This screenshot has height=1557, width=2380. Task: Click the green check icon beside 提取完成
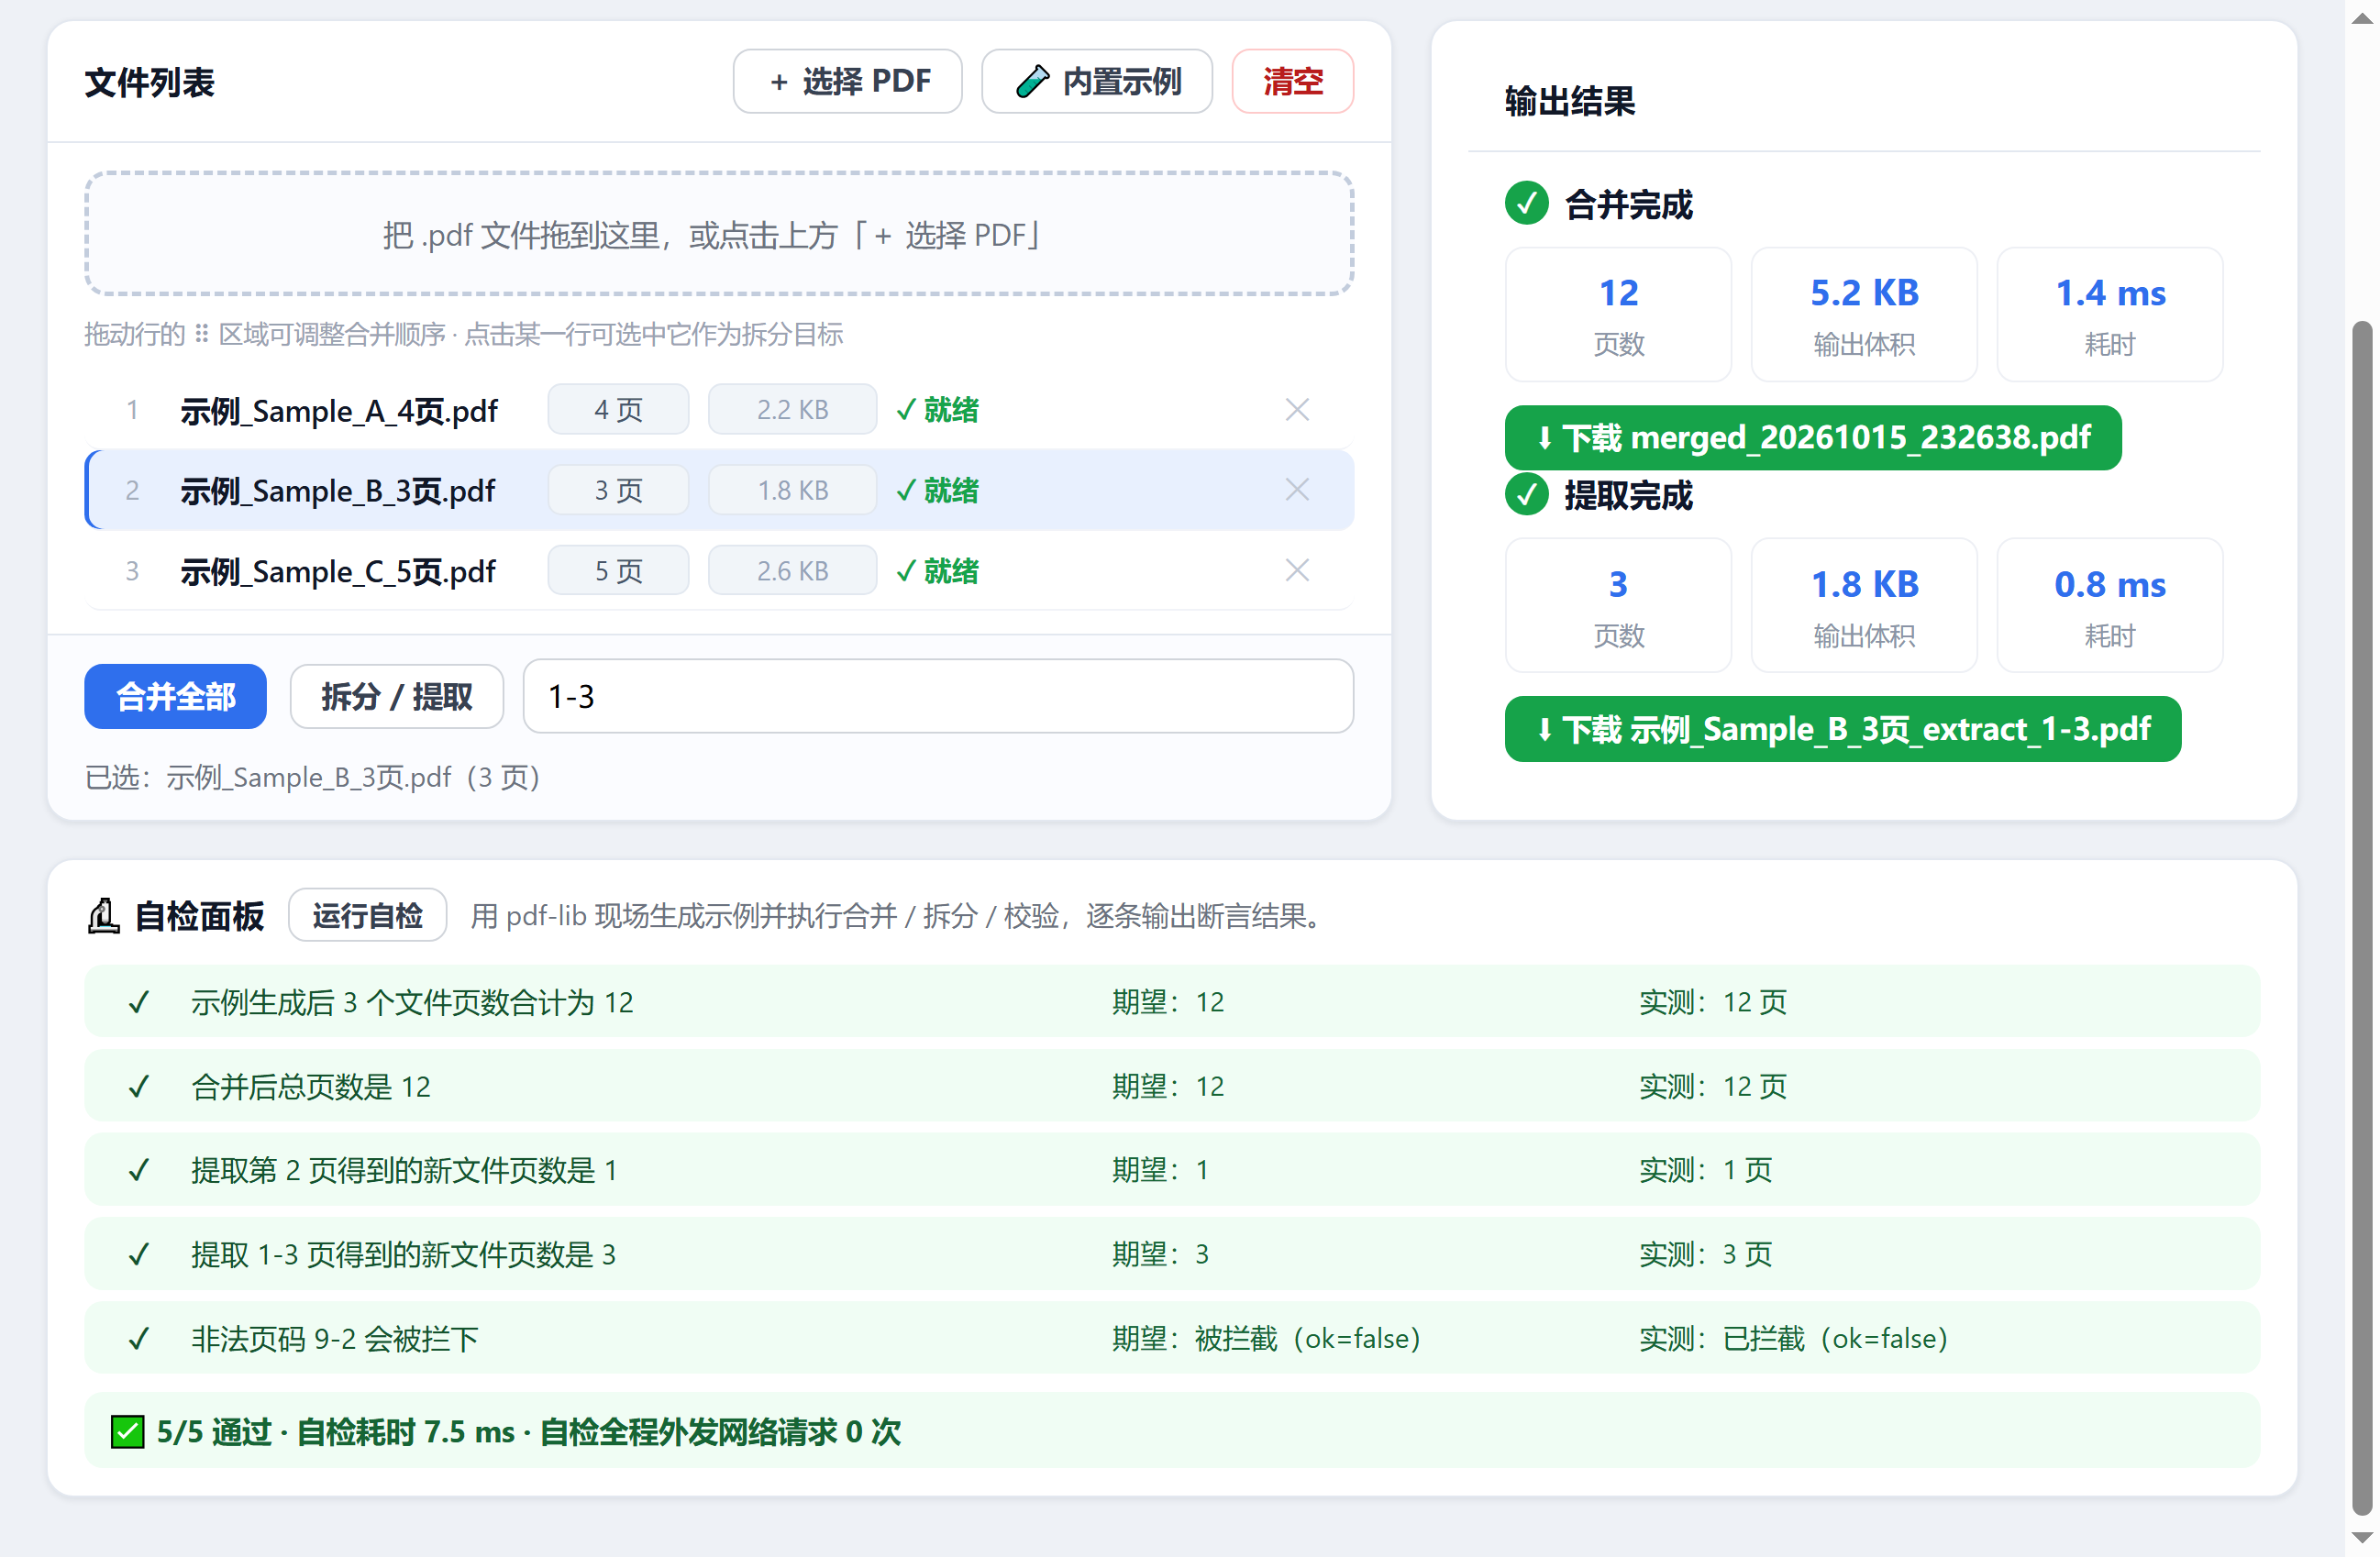click(x=1526, y=494)
